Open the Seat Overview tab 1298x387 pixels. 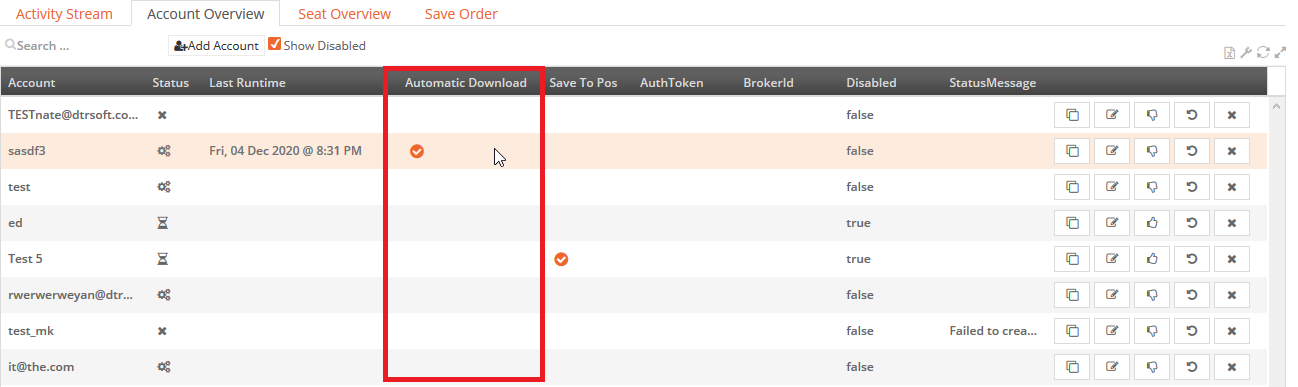pyautogui.click(x=344, y=14)
